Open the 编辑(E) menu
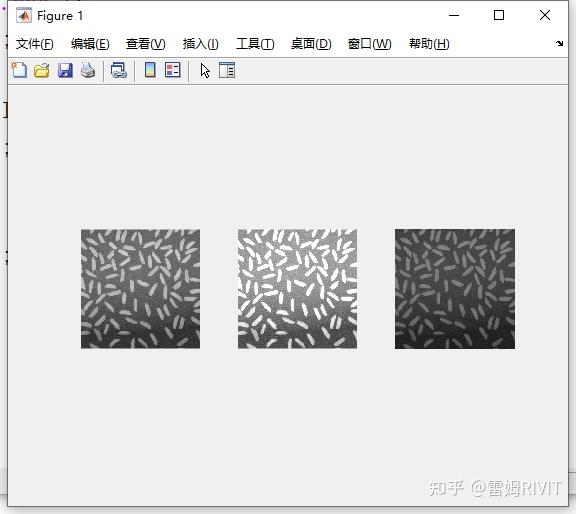The width and height of the screenshot is (576, 514). pos(90,44)
